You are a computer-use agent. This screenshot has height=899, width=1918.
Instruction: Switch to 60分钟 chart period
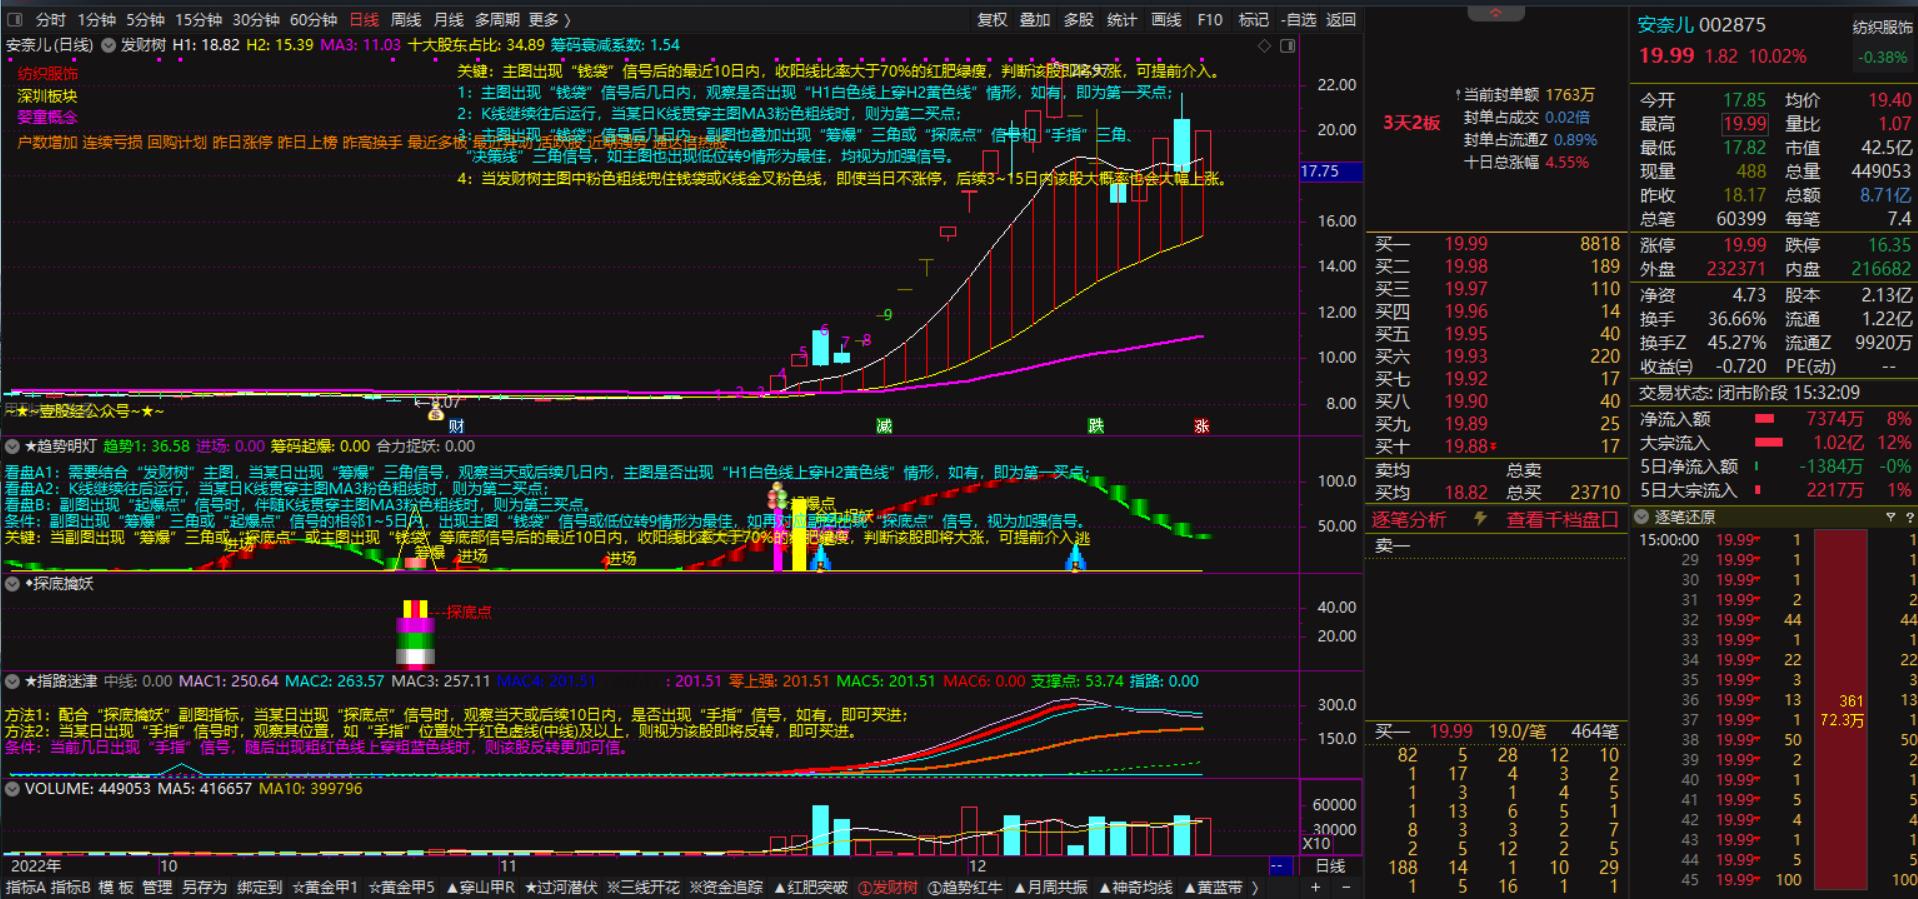(313, 19)
